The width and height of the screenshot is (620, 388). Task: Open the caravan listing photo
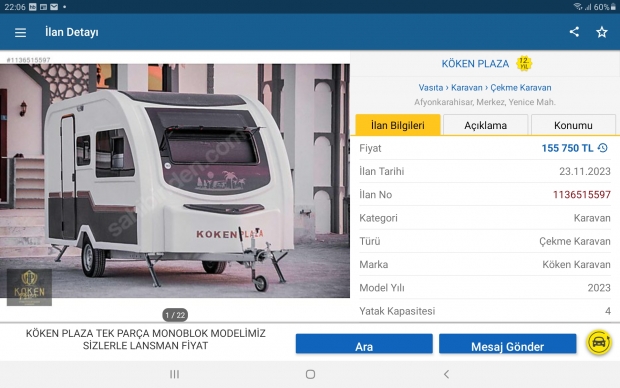point(175,181)
